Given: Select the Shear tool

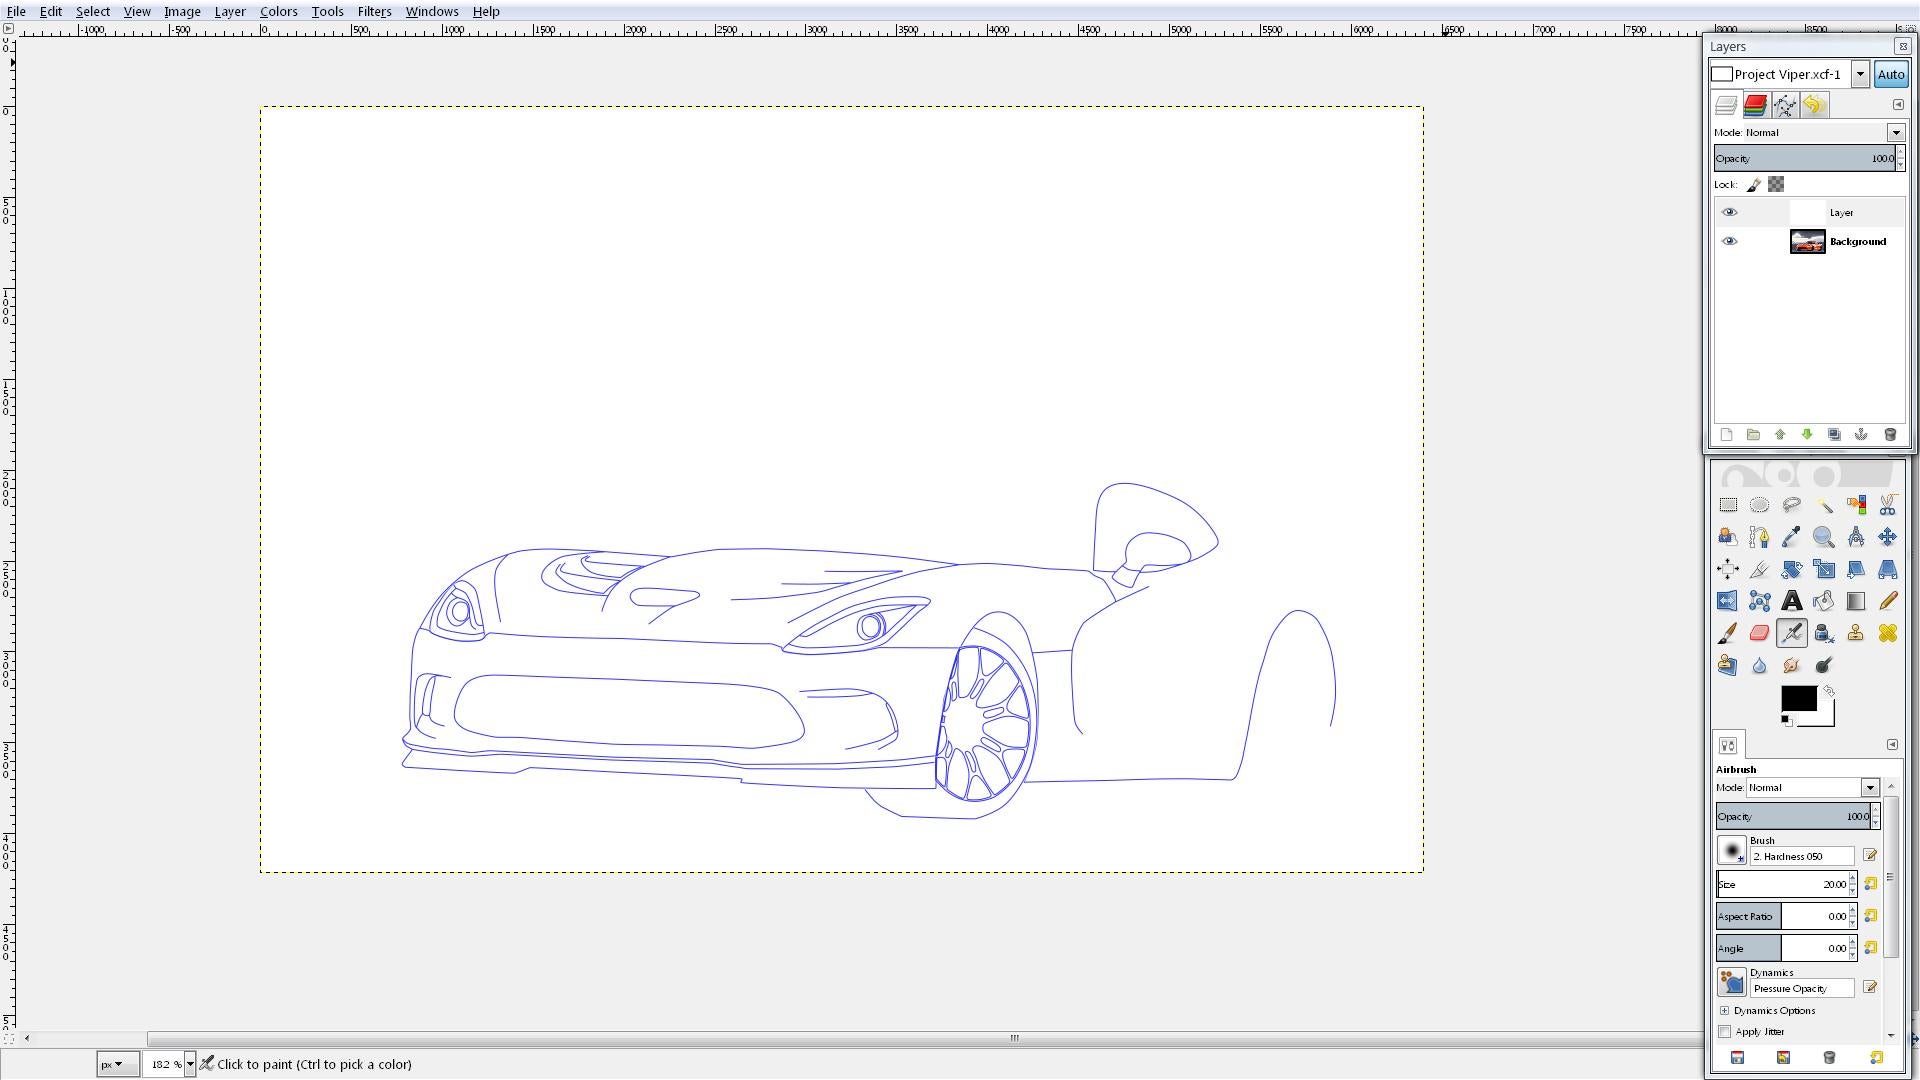Looking at the screenshot, I should [1856, 569].
